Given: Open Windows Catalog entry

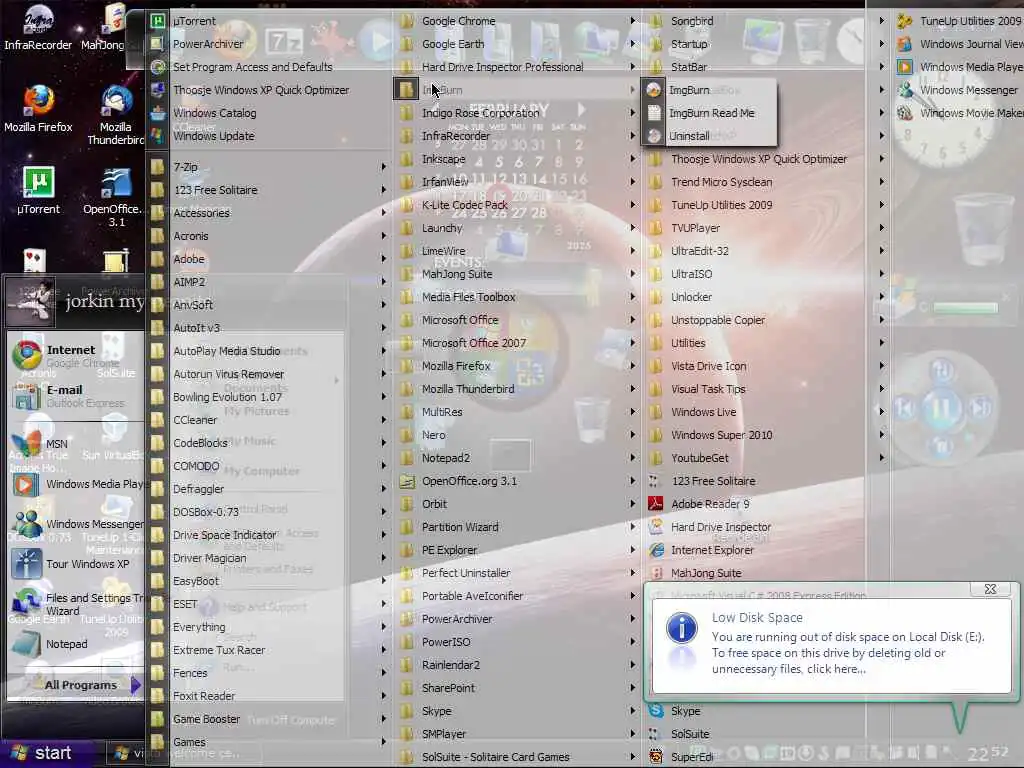Looking at the screenshot, I should pyautogui.click(x=269, y=113).
